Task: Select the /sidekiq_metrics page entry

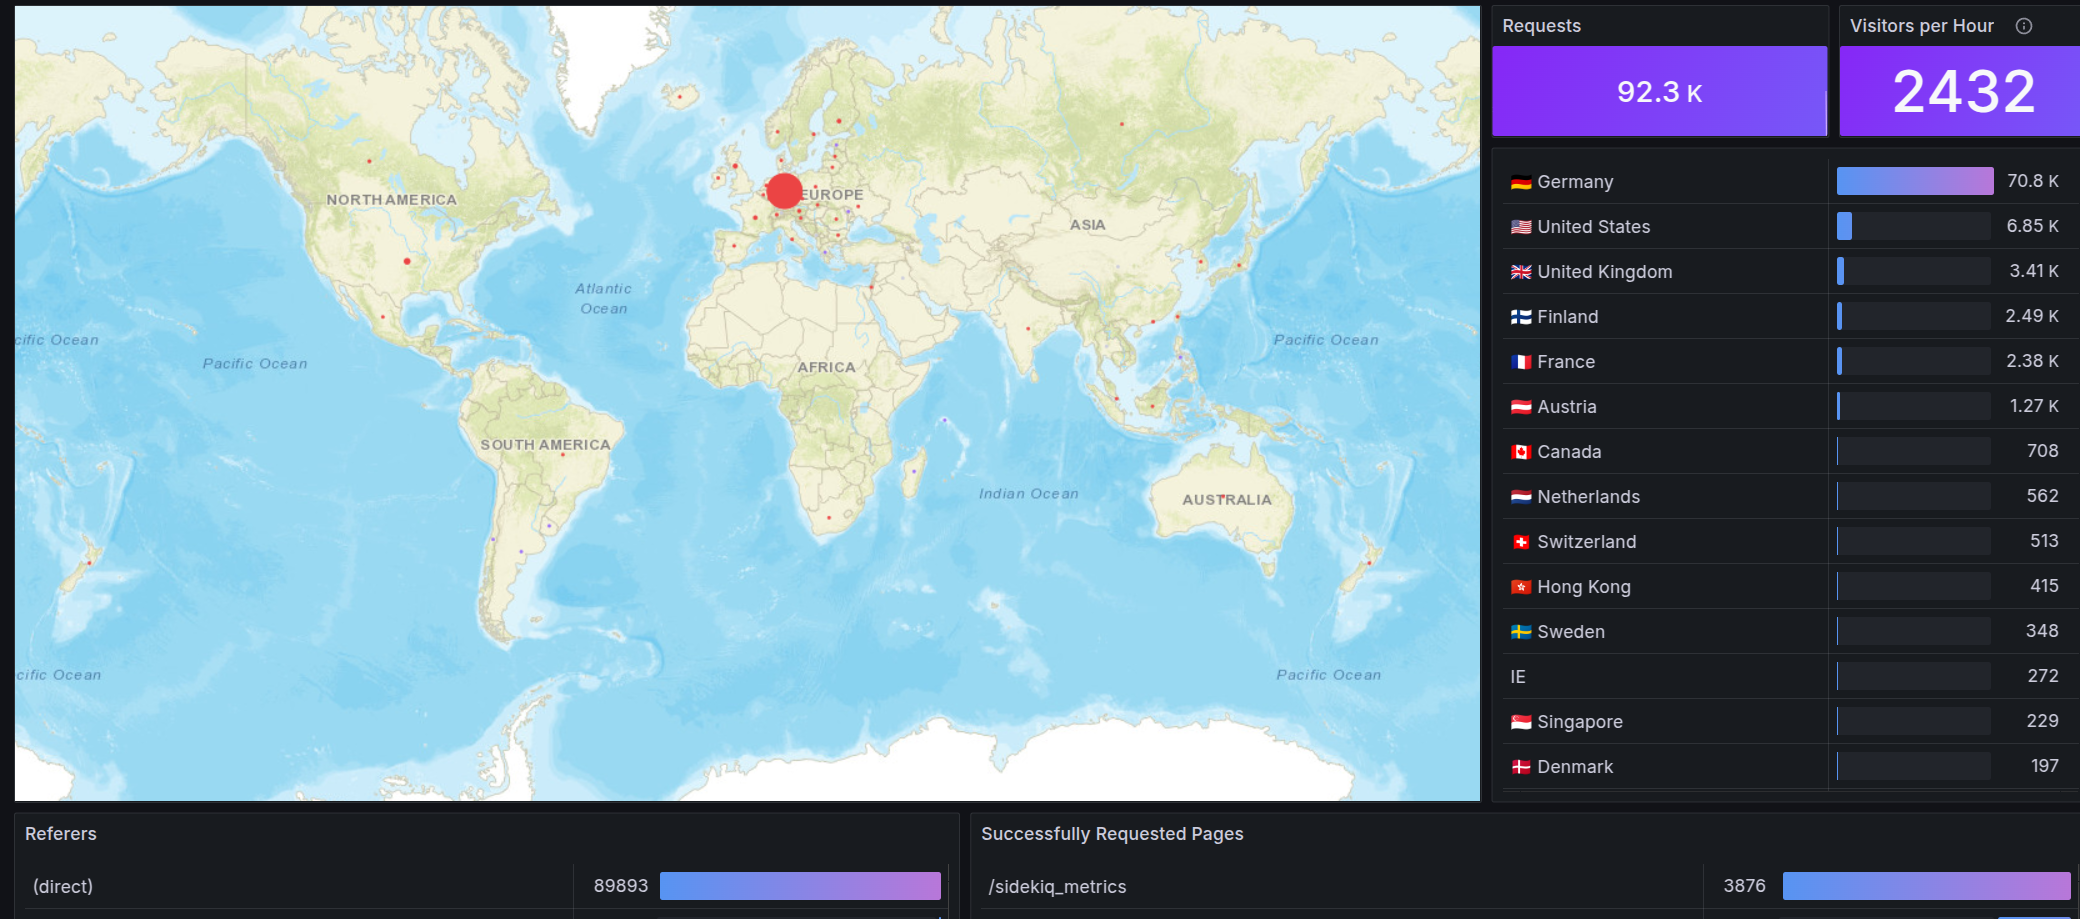Action: (1057, 887)
